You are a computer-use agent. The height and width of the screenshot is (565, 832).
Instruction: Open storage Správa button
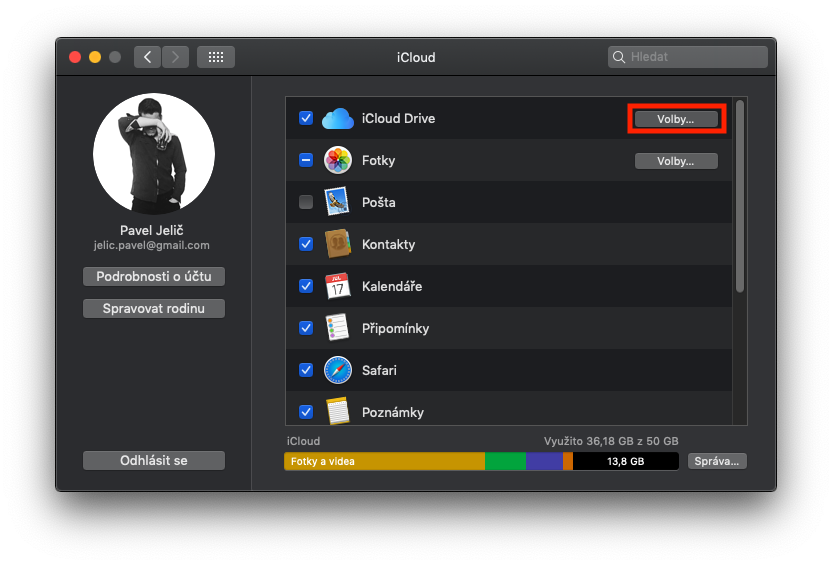click(x=717, y=461)
